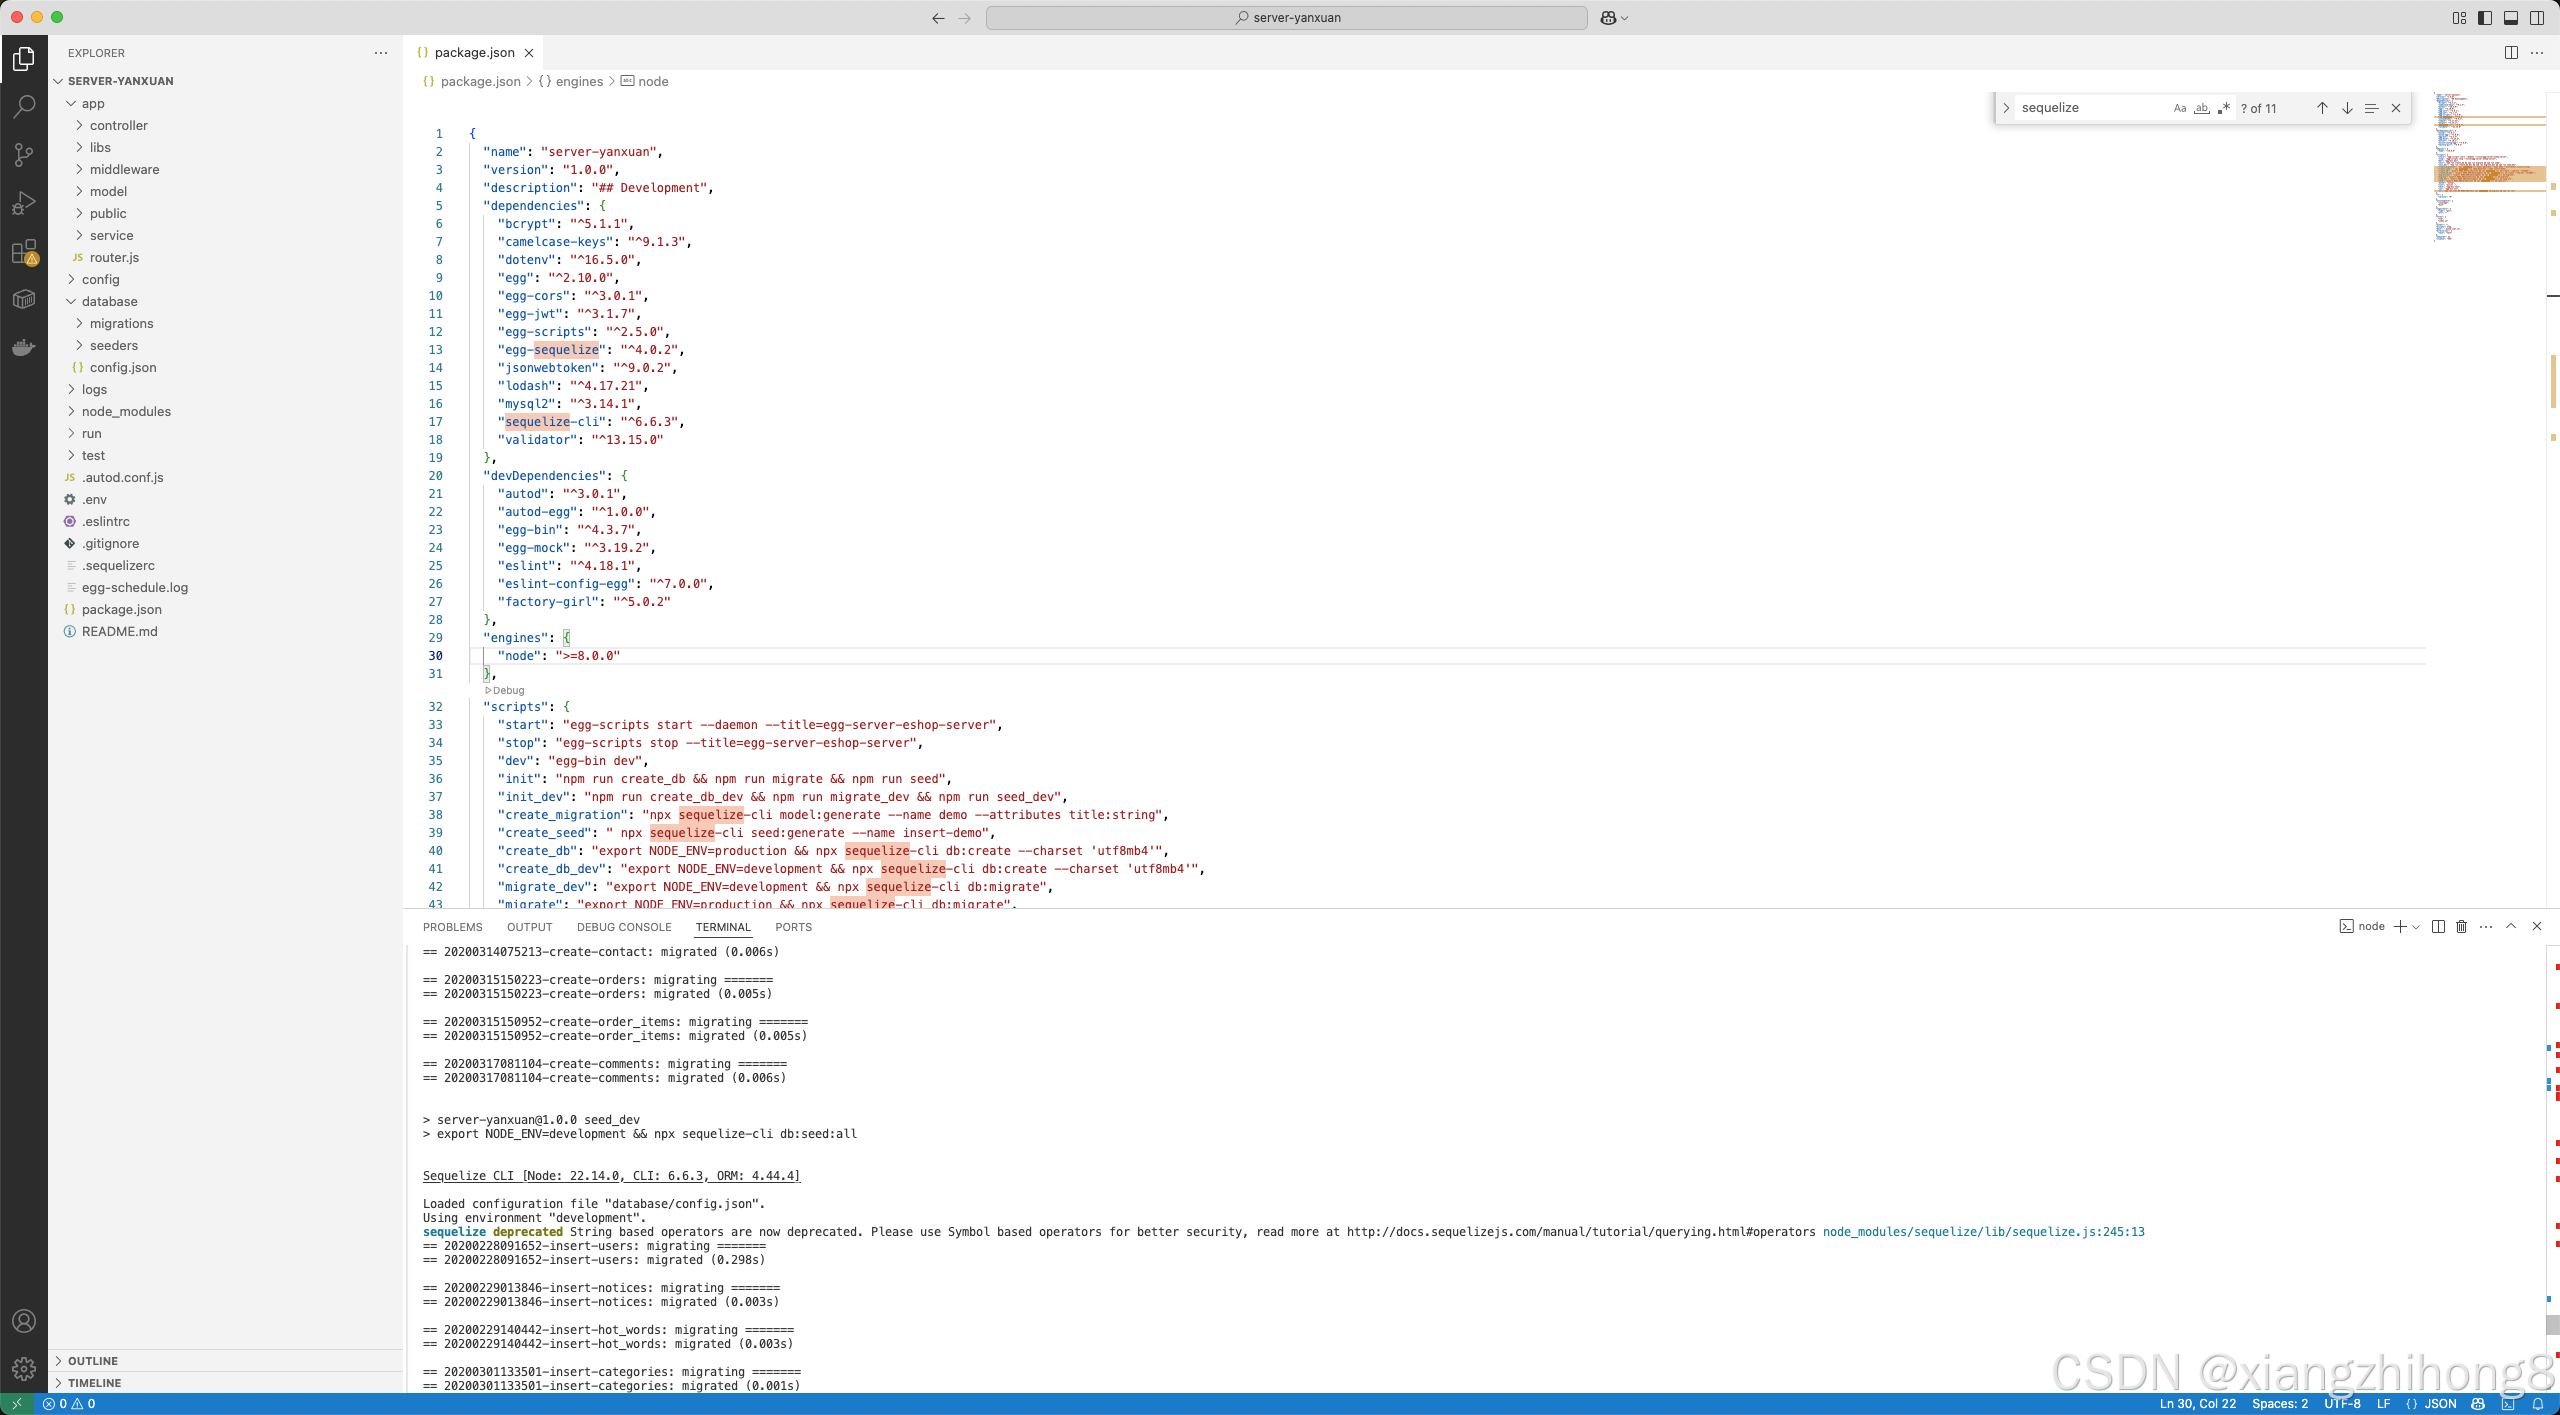This screenshot has height=1415, width=2560.
Task: Open the sequelize docs link in terminal
Action: tap(1580, 1232)
